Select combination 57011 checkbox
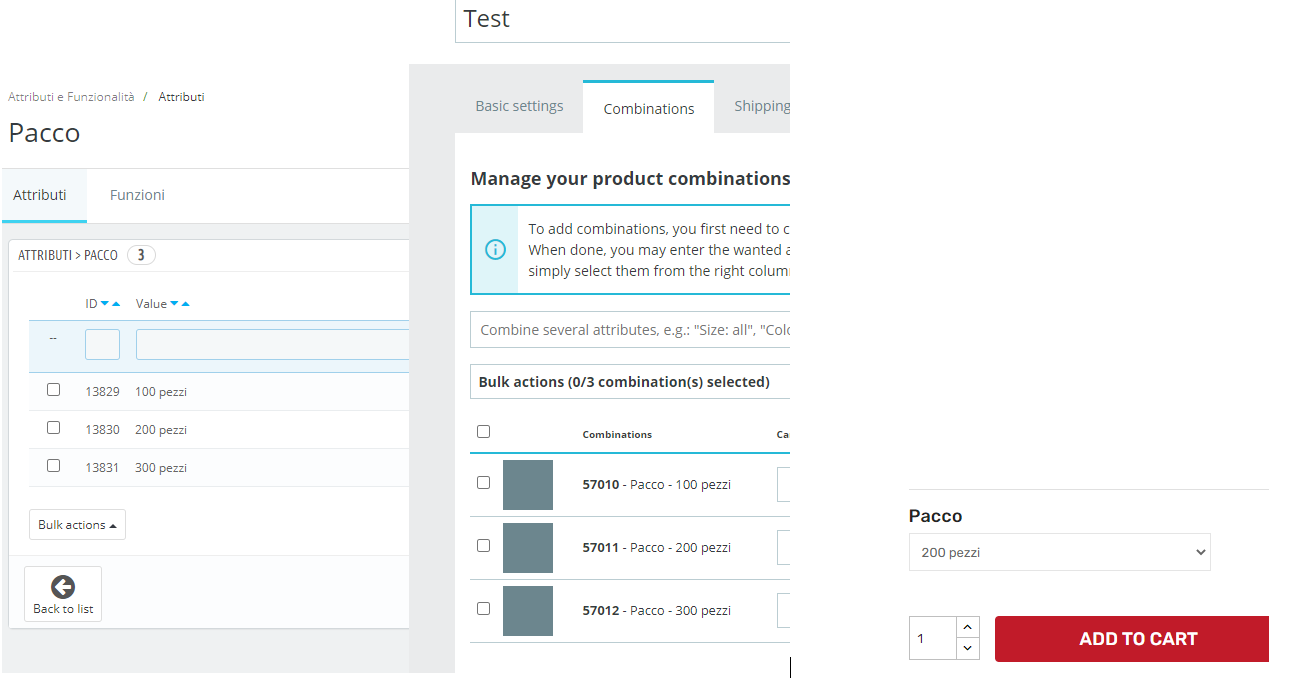This screenshot has height=698, width=1312. pos(484,546)
